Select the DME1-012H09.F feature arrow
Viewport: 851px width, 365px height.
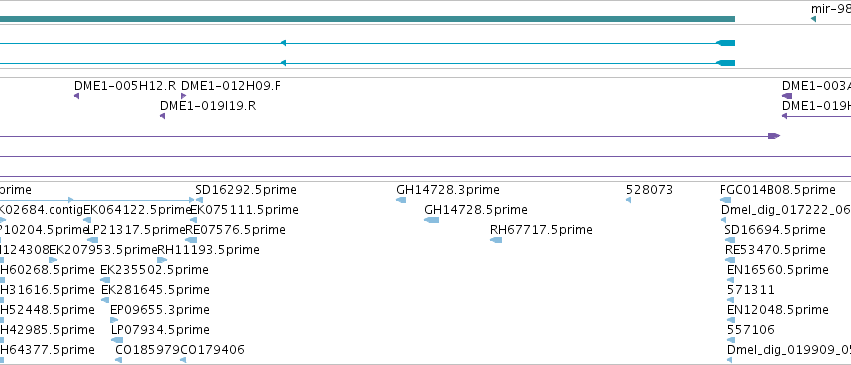183,96
